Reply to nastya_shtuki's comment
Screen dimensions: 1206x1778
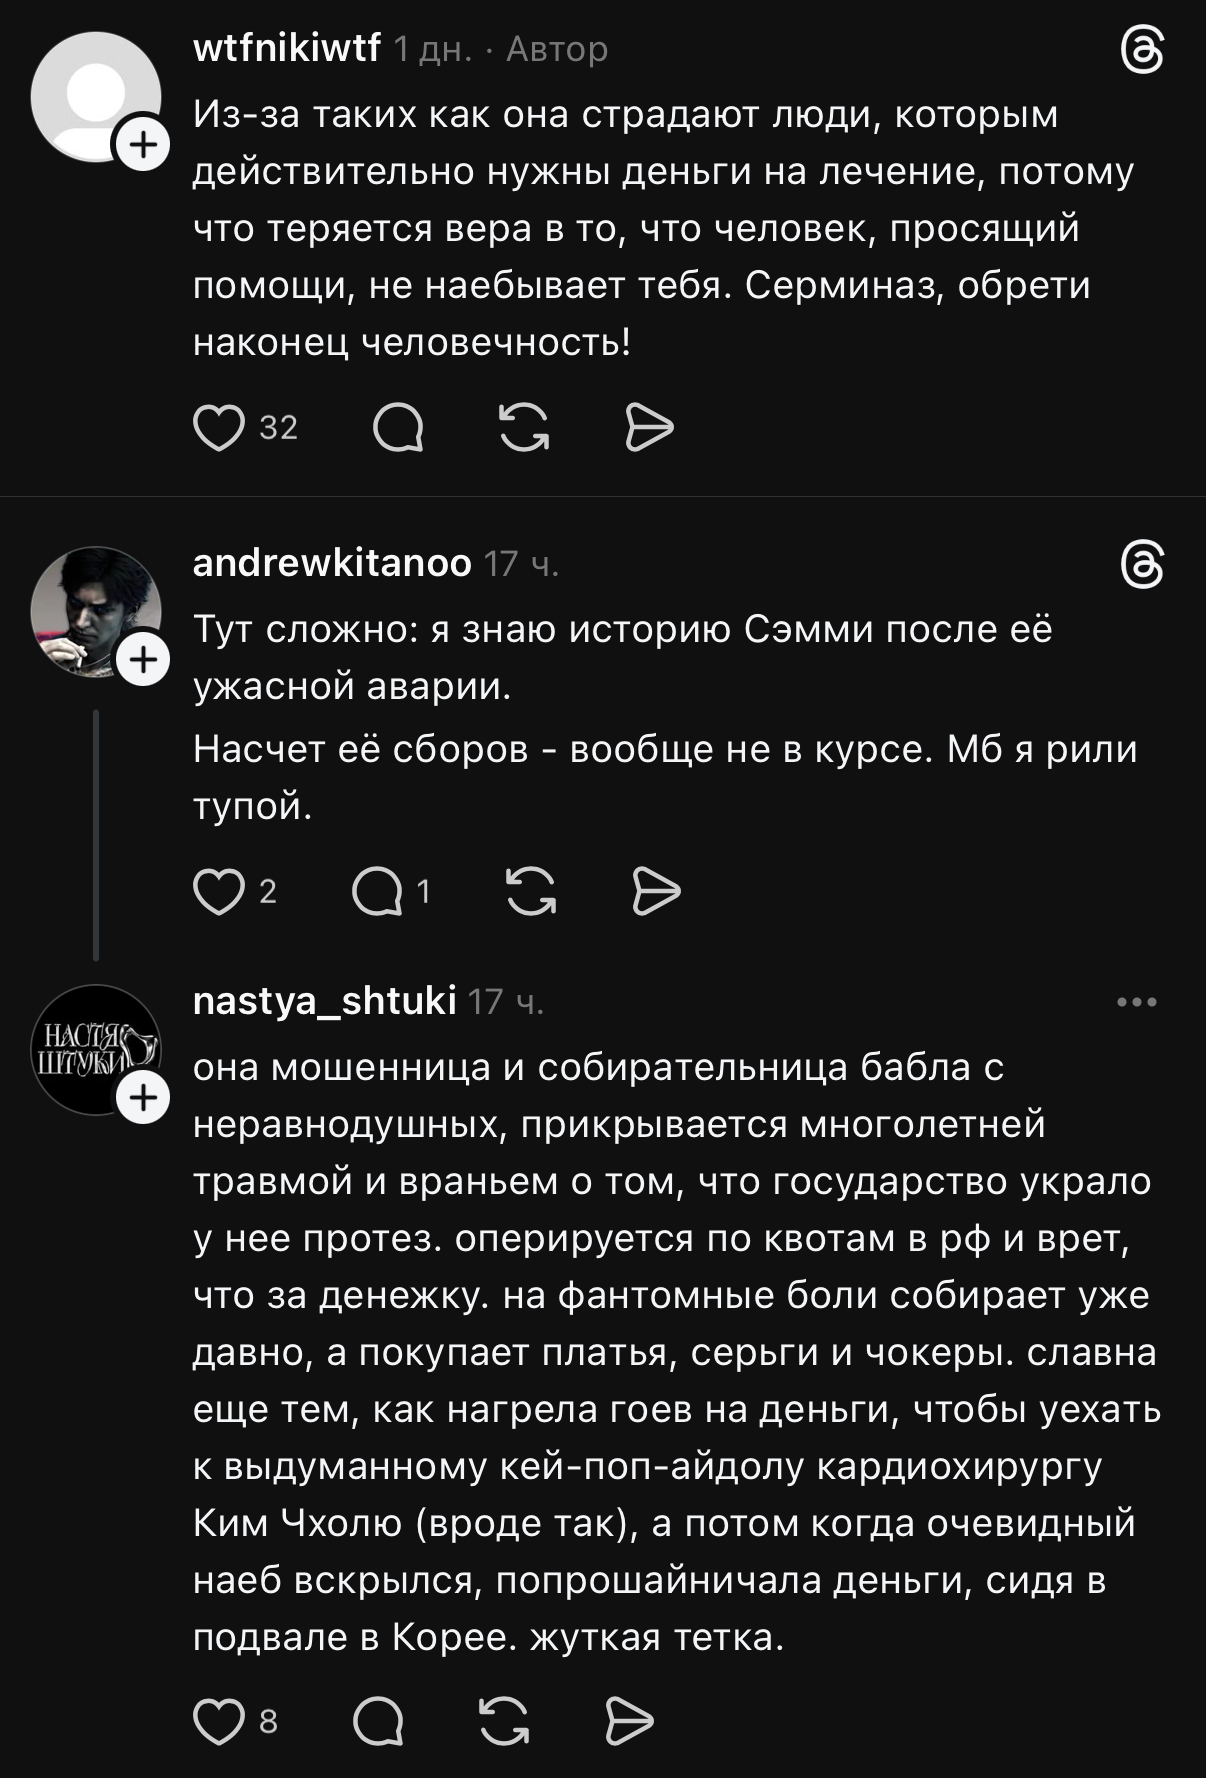[378, 1721]
